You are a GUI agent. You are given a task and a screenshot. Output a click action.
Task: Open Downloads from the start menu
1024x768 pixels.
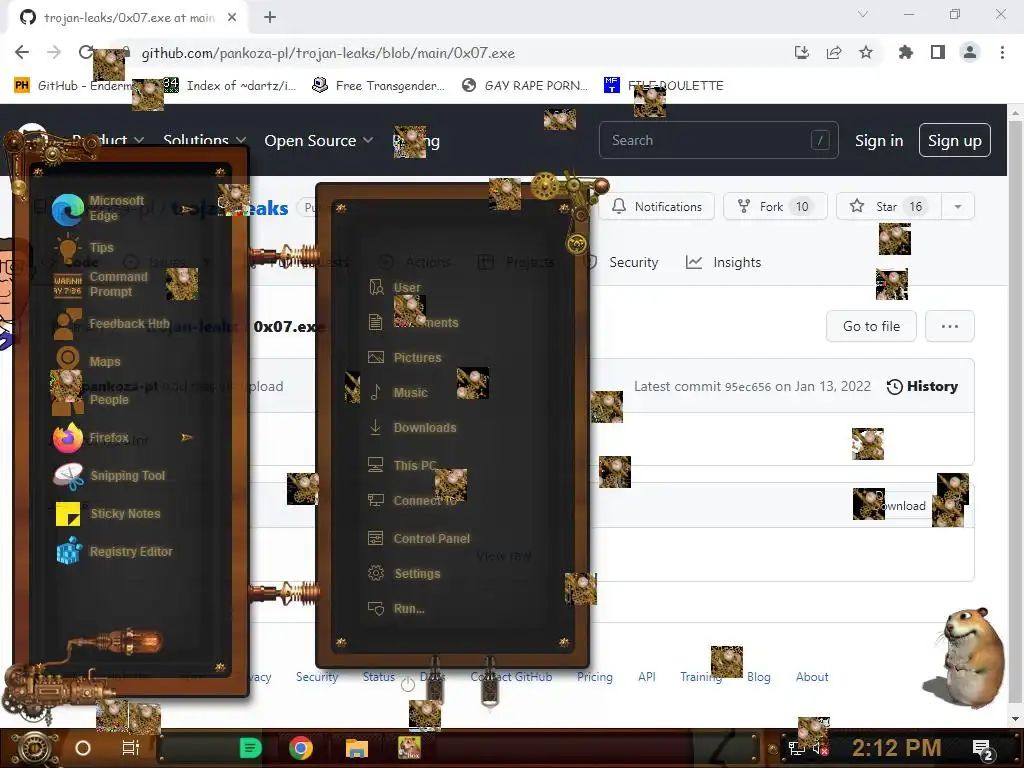412,428
